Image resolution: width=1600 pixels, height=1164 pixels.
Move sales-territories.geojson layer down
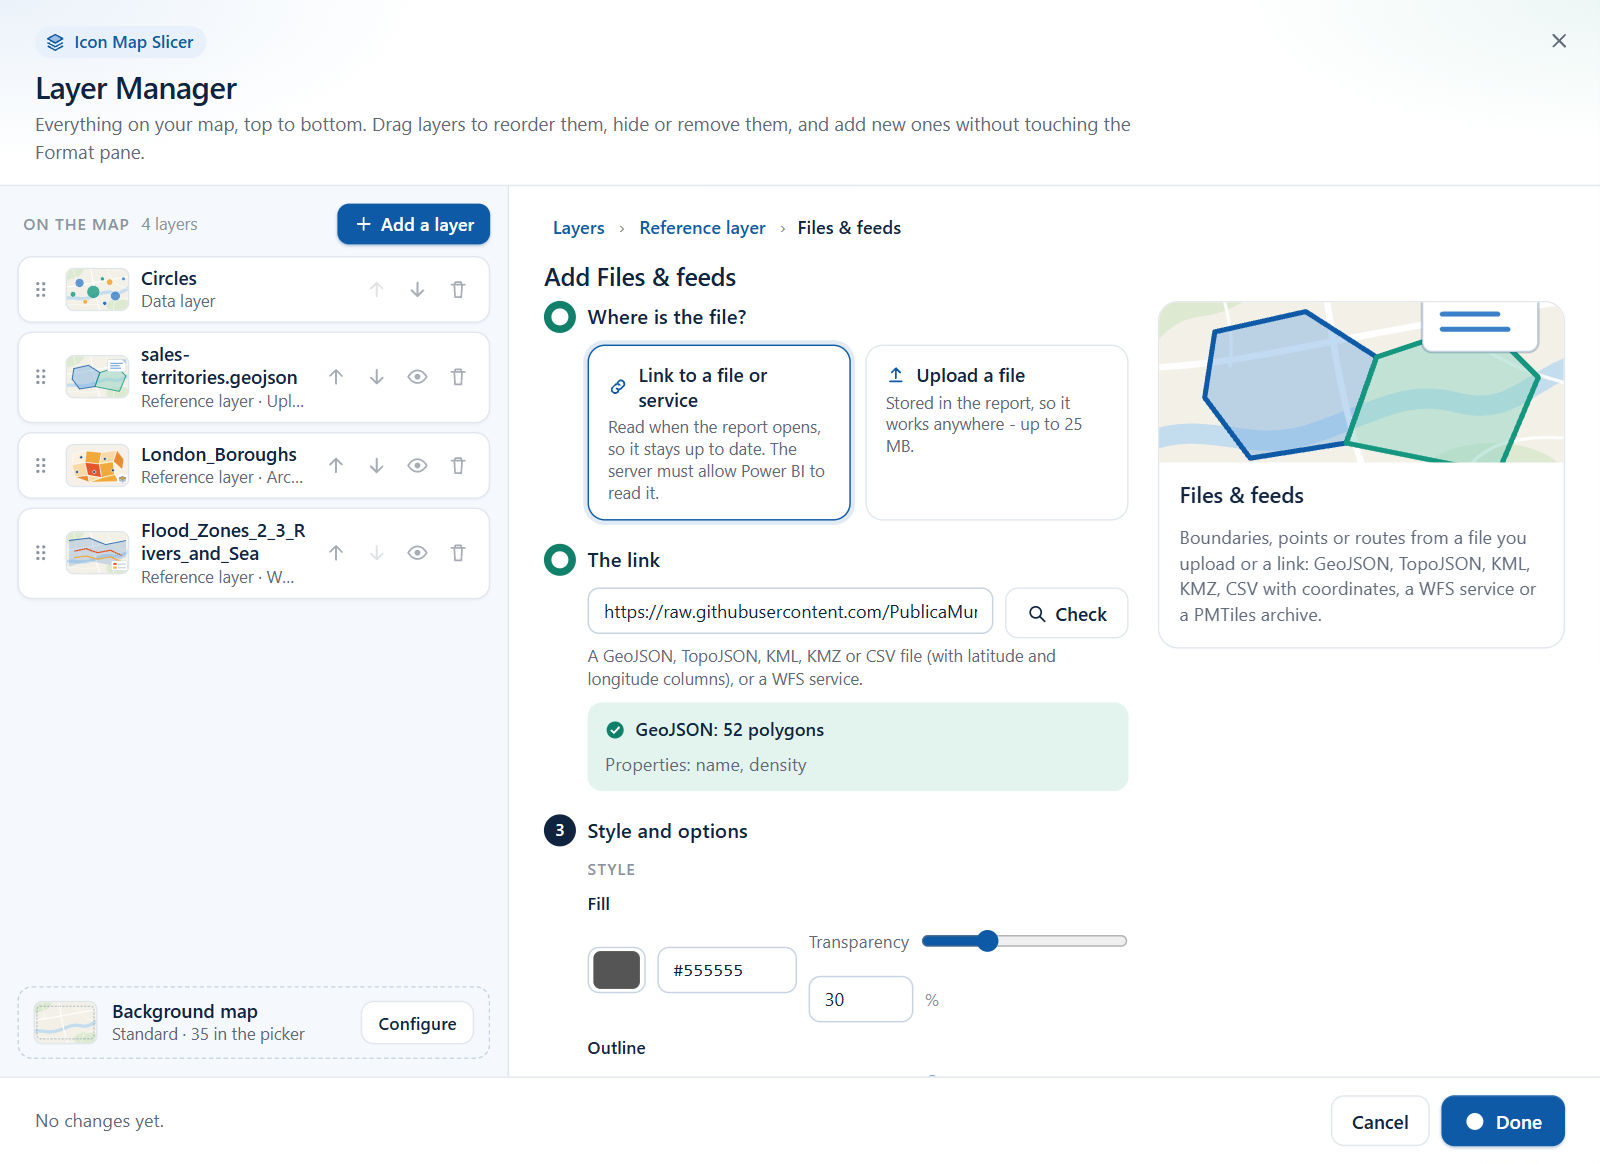click(377, 377)
